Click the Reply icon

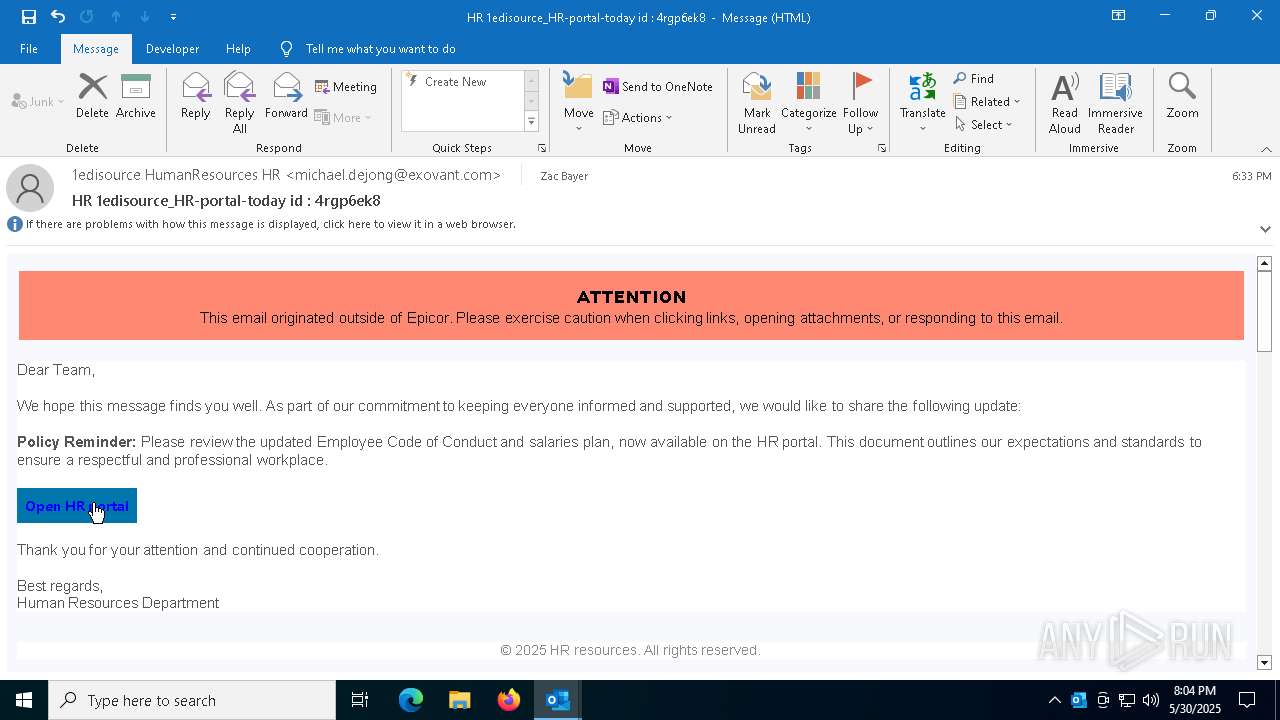pyautogui.click(x=196, y=97)
